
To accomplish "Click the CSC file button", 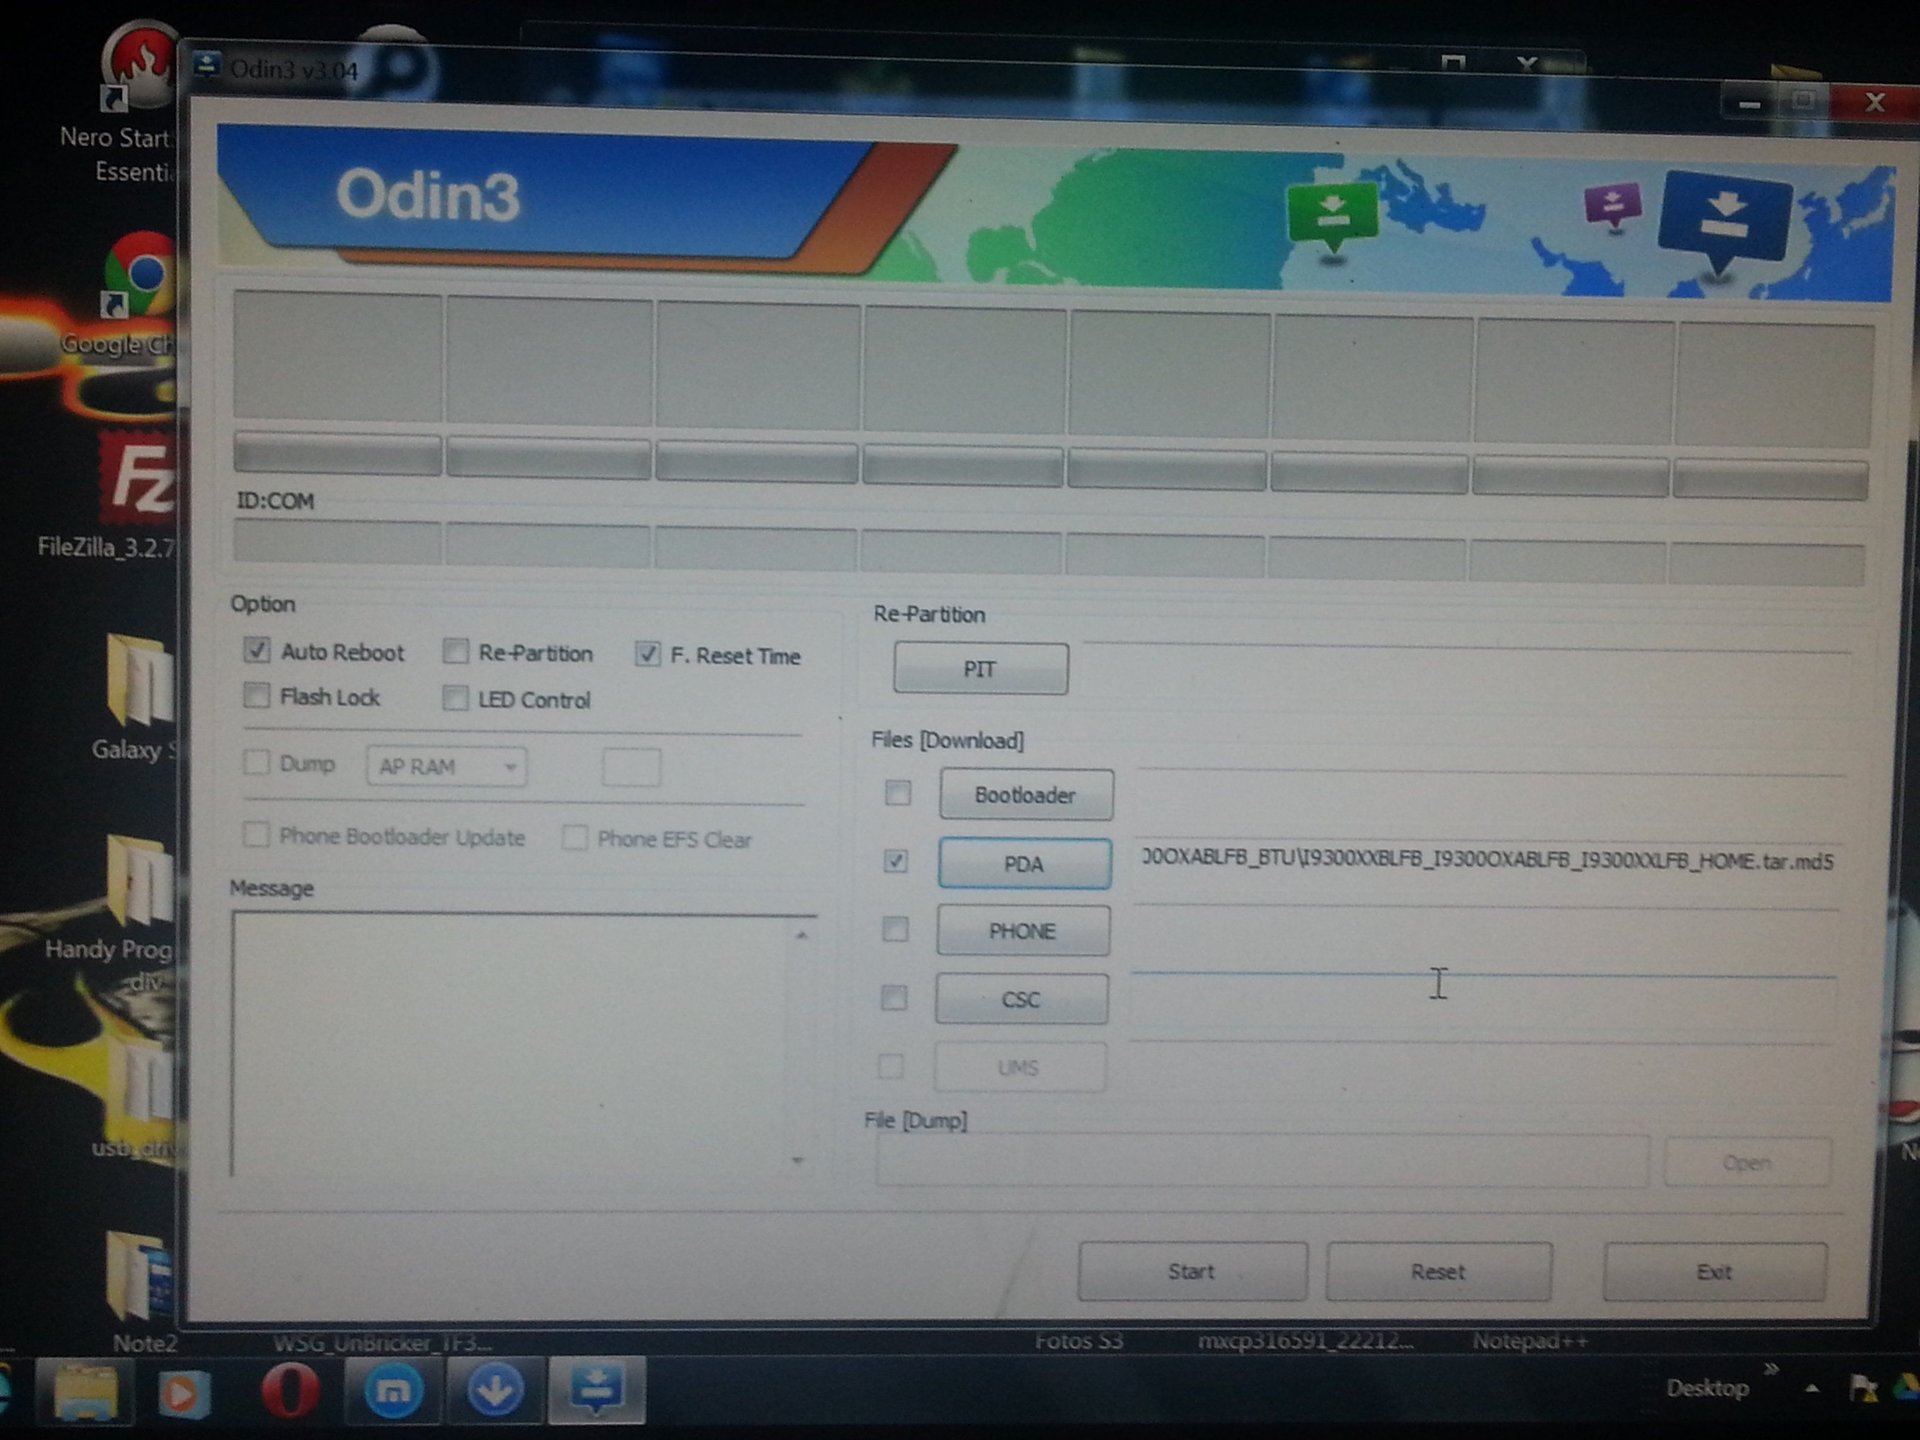I will pos(1021,999).
